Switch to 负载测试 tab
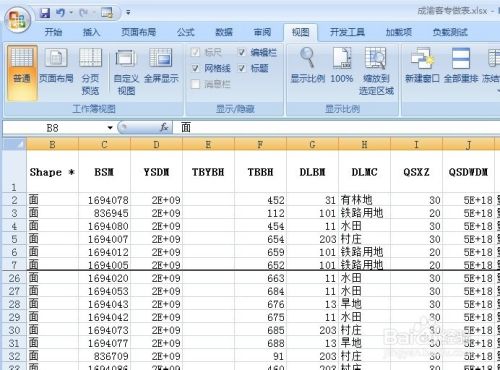The image size is (500, 370). pos(450,32)
